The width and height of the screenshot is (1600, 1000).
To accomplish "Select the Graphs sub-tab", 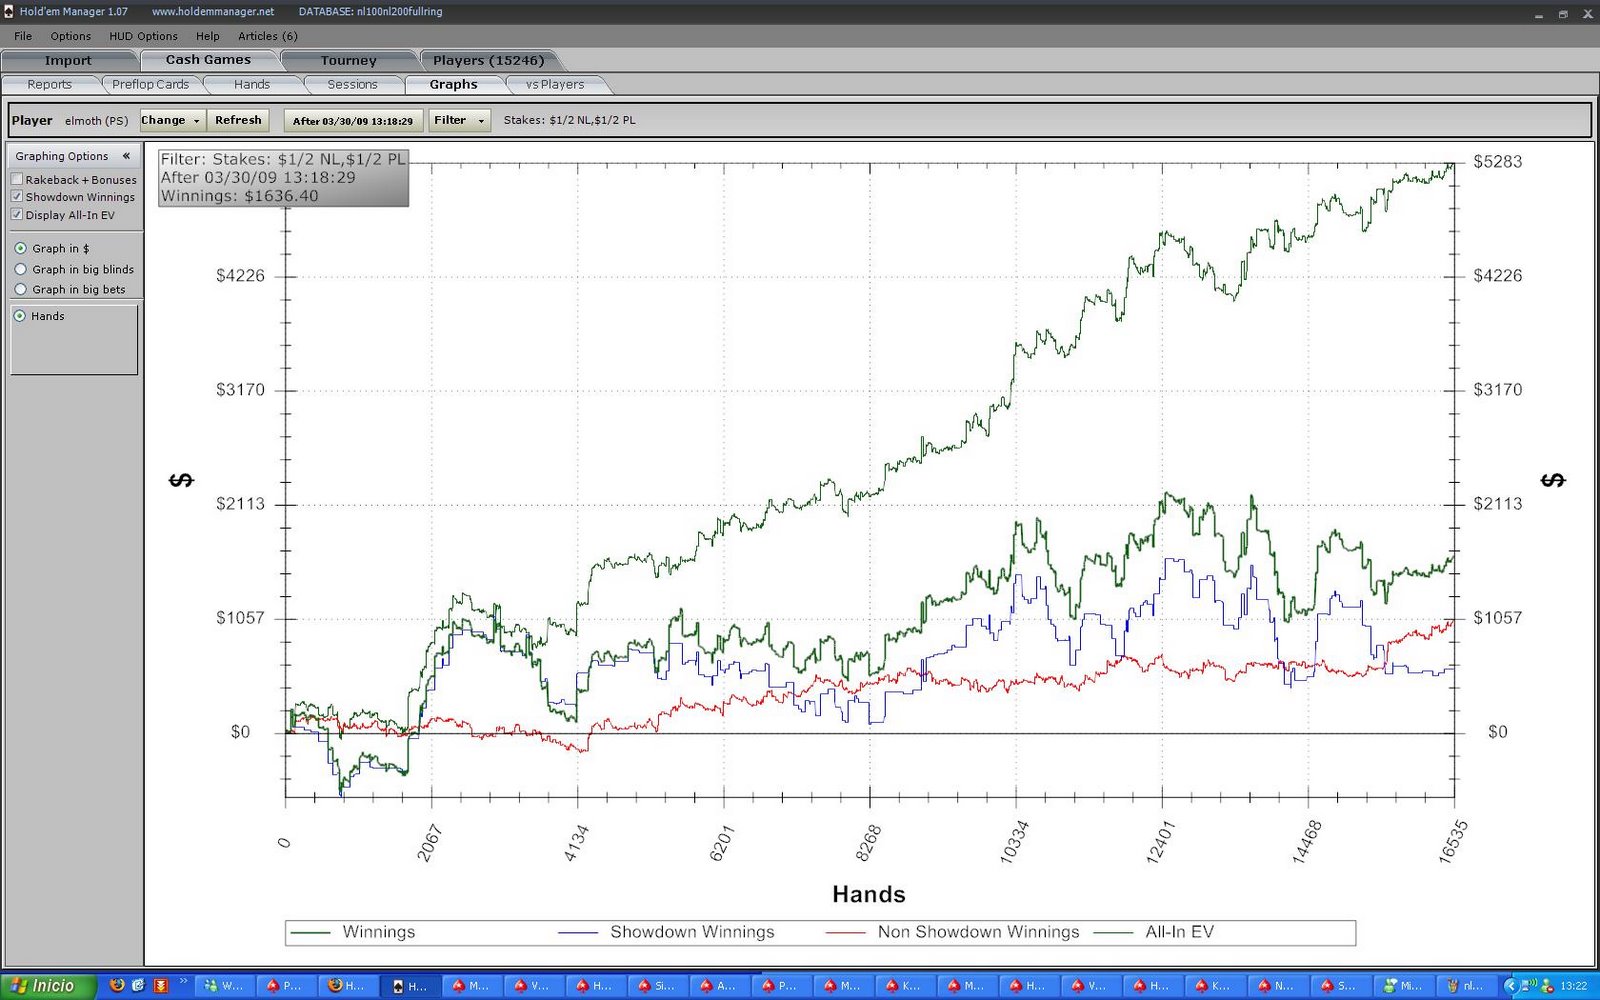I will (454, 85).
